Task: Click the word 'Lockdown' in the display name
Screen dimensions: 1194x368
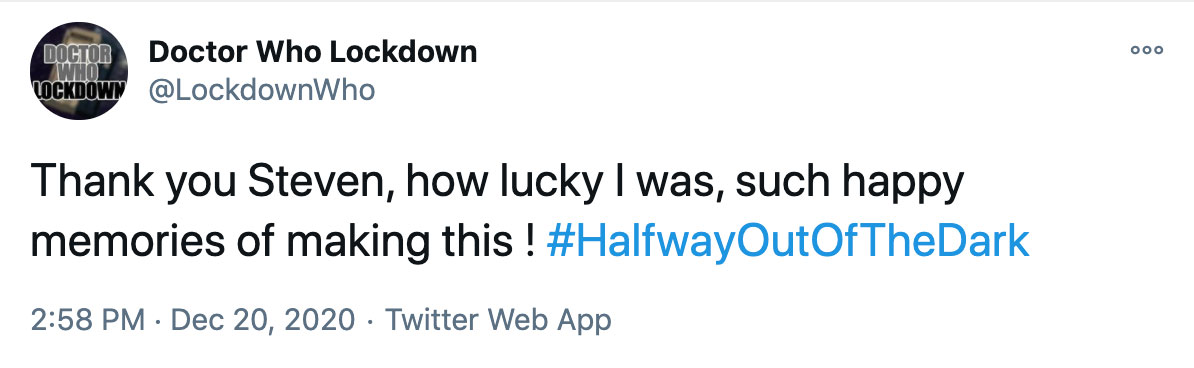Action: pyautogui.click(x=404, y=52)
